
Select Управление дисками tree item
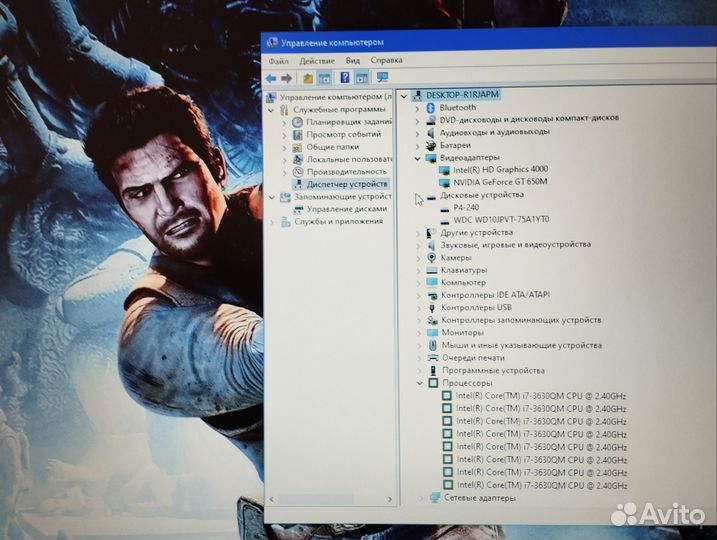click(347, 209)
